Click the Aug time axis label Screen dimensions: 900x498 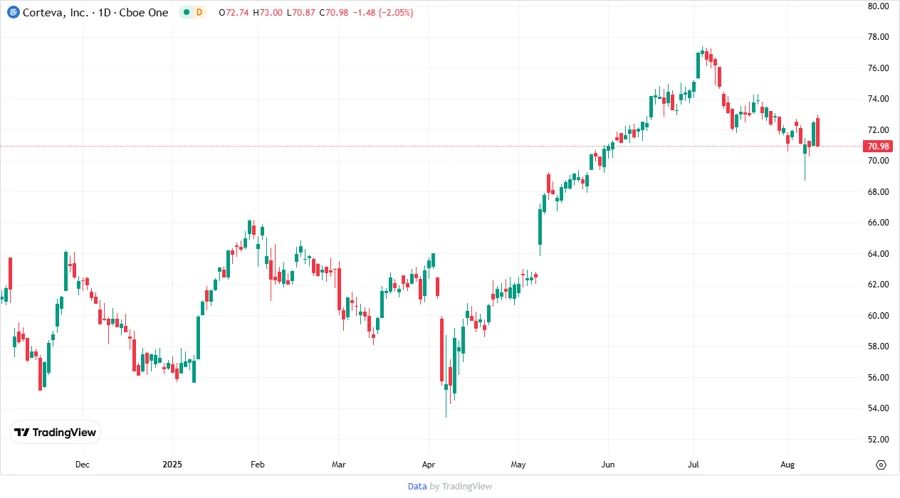787,464
